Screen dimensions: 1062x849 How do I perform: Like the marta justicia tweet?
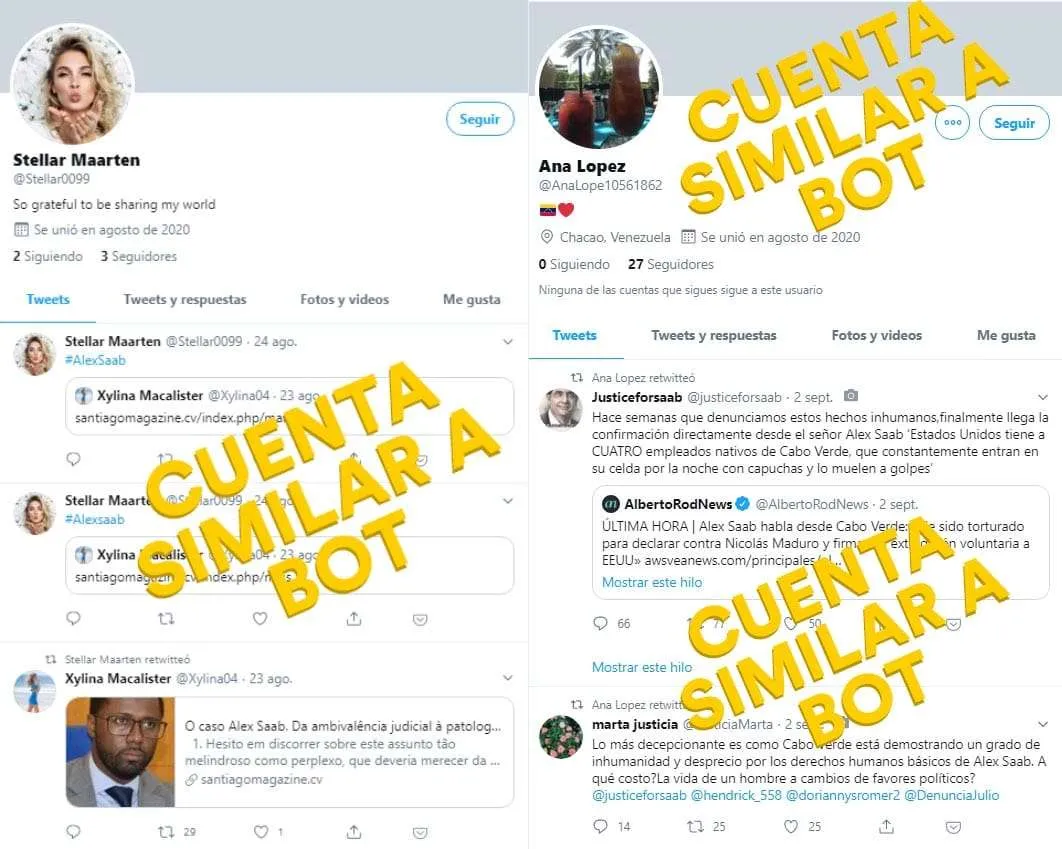pyautogui.click(x=790, y=826)
